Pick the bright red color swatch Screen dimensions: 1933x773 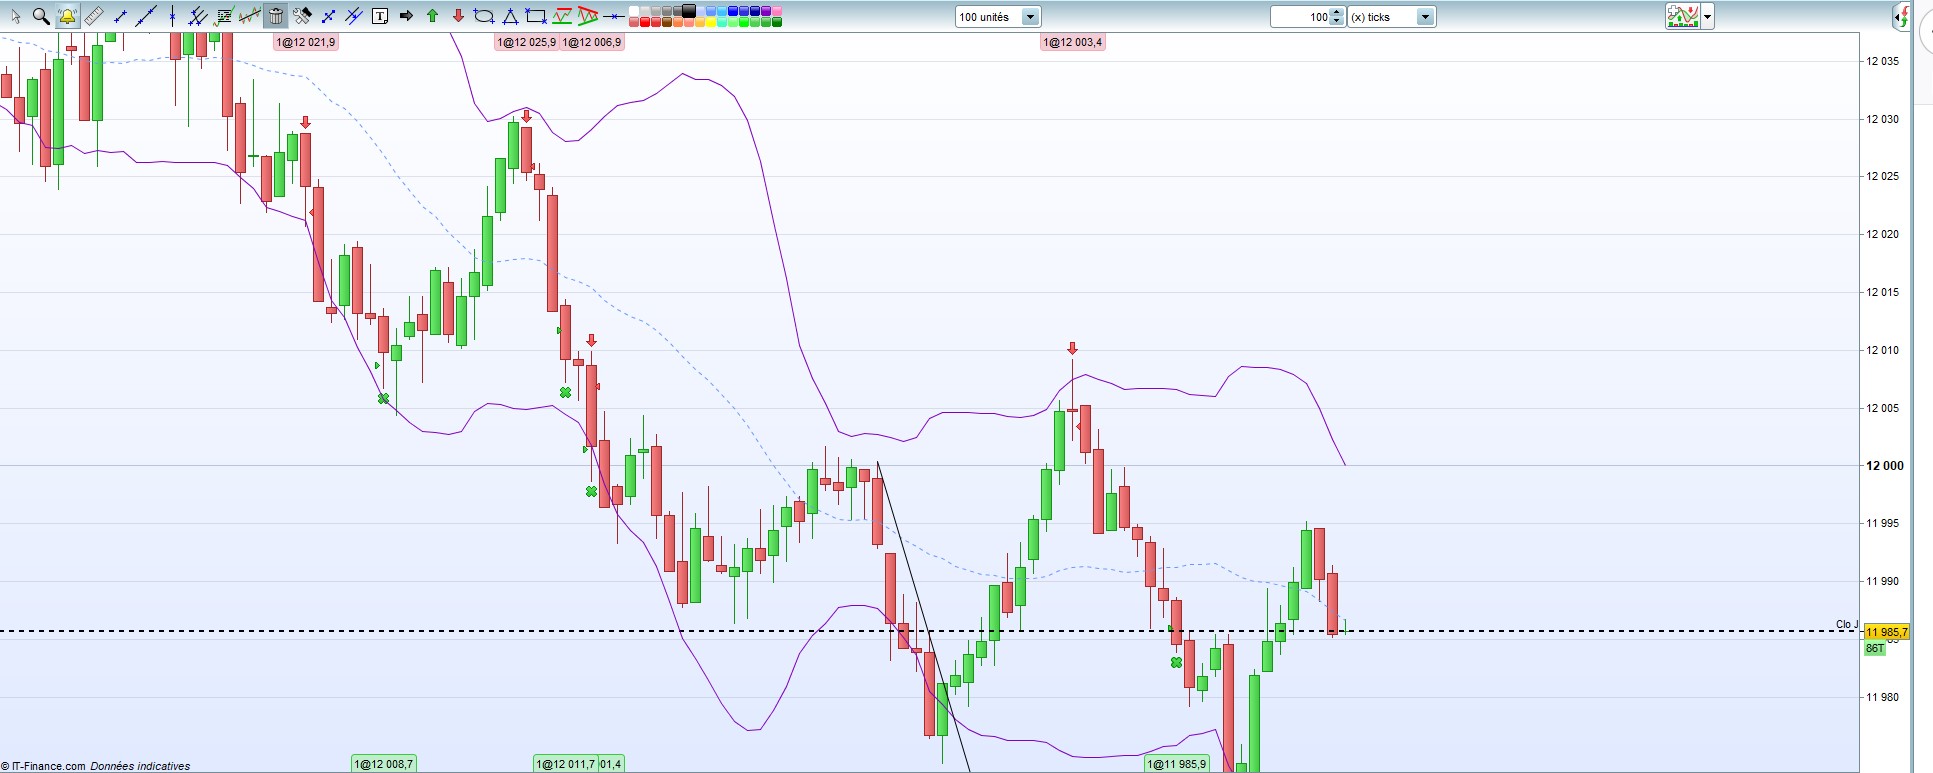click(x=645, y=22)
